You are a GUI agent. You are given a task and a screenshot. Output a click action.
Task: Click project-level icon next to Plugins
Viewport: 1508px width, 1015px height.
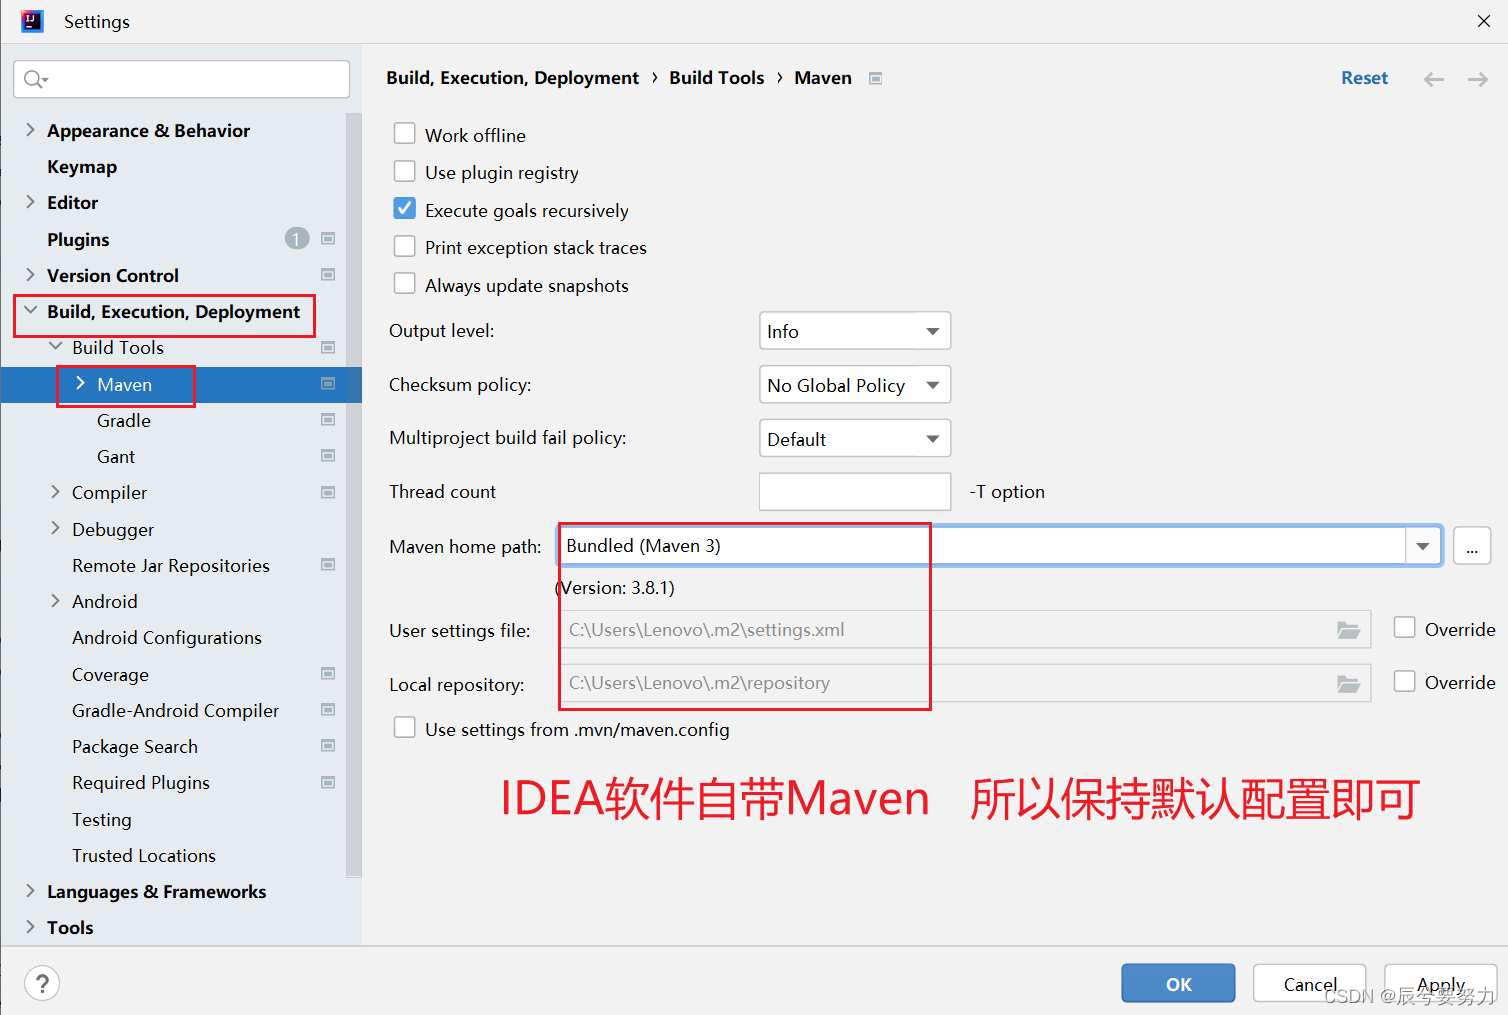(328, 238)
